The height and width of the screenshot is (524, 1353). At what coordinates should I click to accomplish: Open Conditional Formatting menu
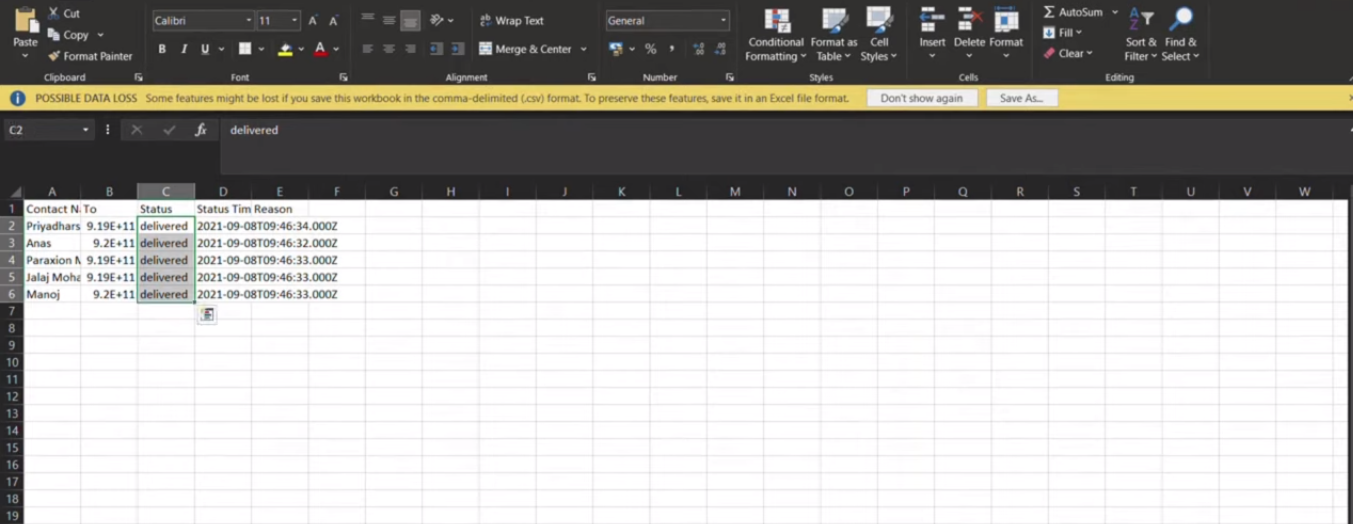click(x=775, y=35)
